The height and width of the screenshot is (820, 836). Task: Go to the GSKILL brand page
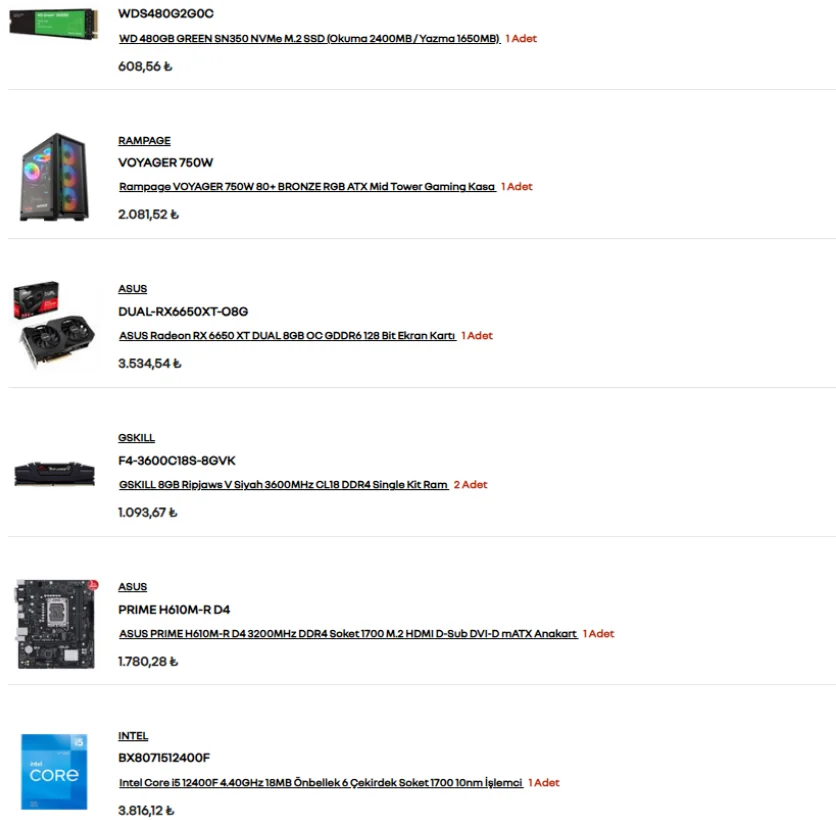pos(136,438)
